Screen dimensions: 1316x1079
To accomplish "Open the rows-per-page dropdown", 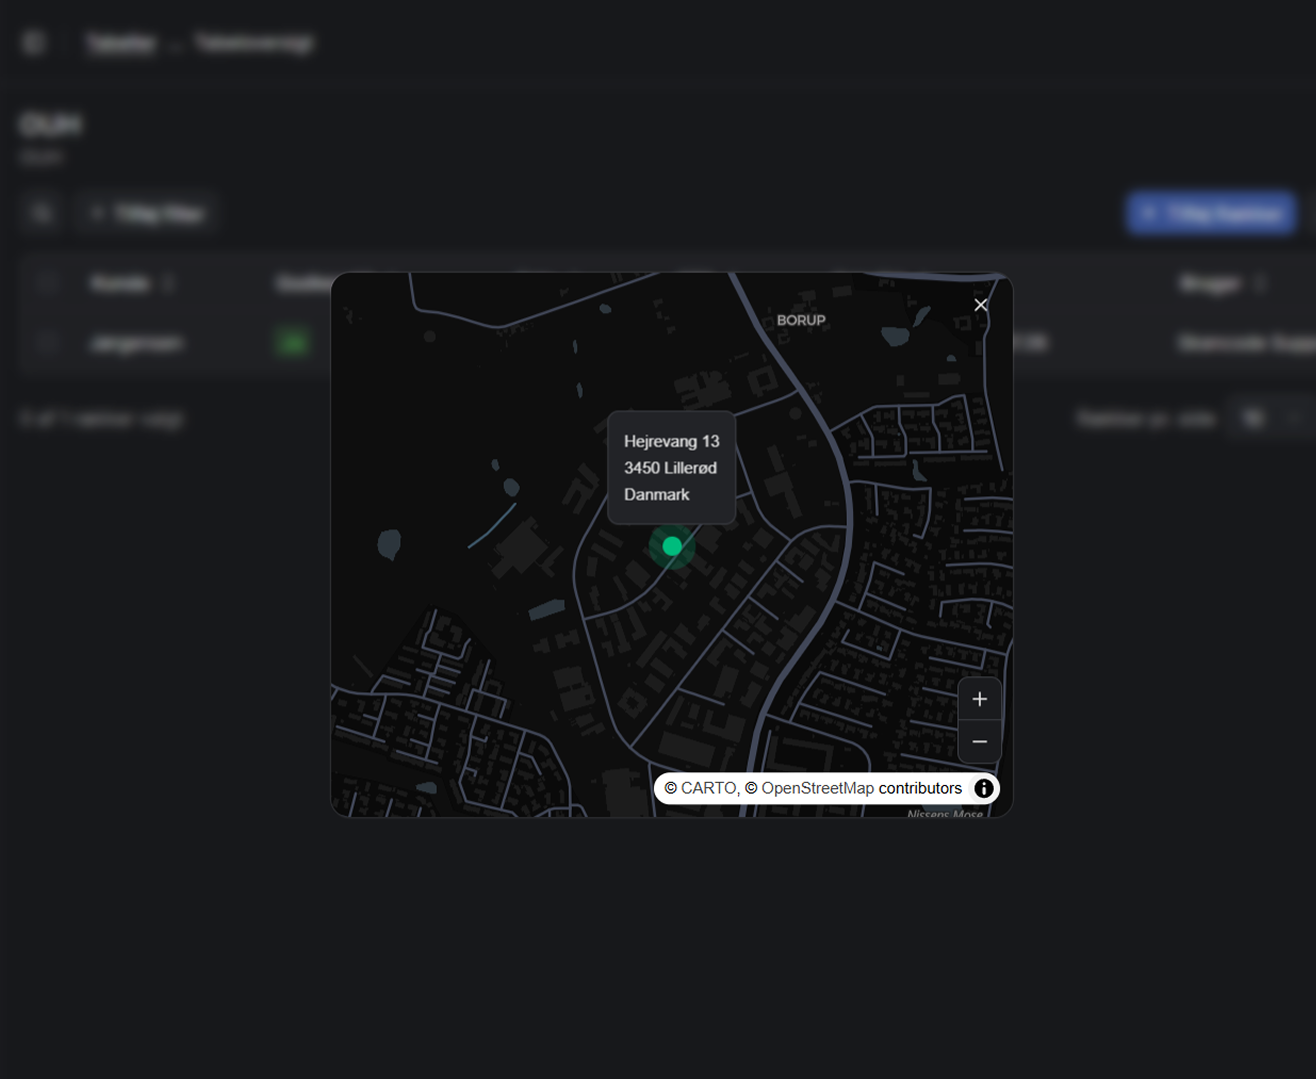I will click(x=1256, y=418).
